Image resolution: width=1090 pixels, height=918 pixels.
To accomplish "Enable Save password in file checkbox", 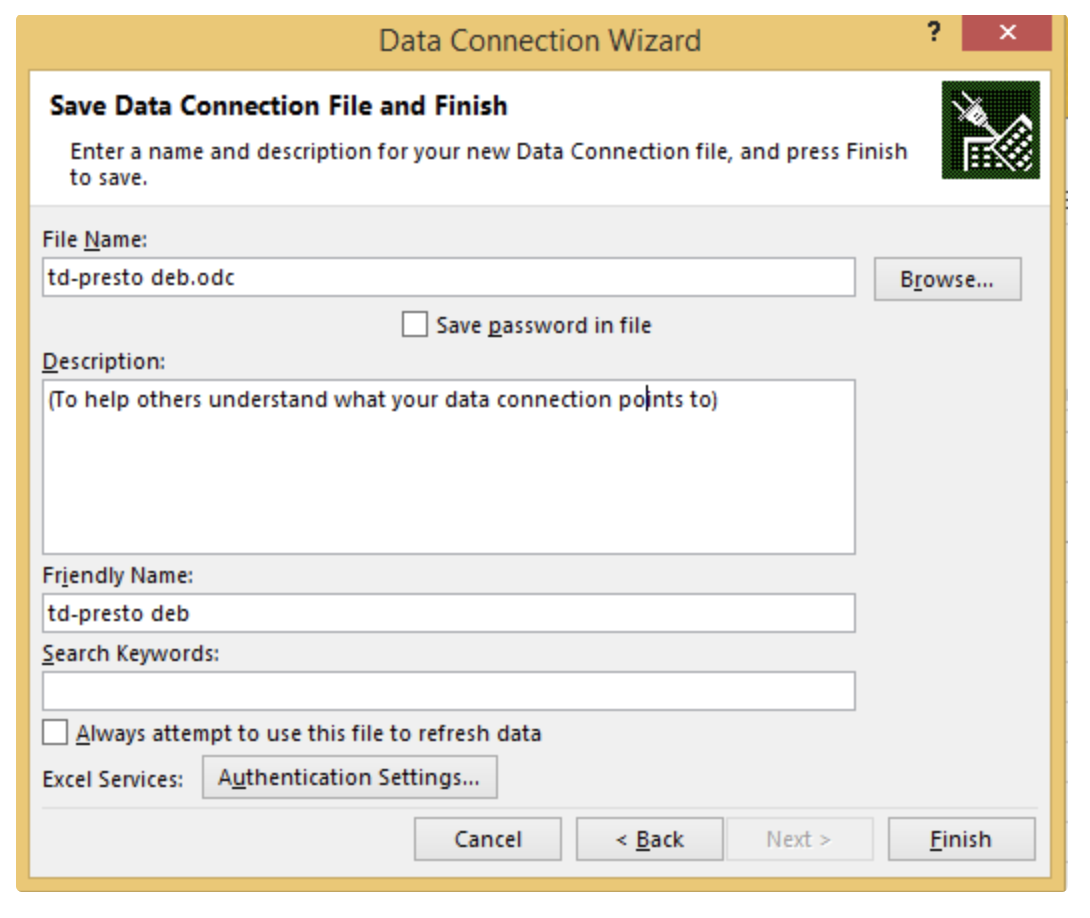I will click(x=414, y=325).
